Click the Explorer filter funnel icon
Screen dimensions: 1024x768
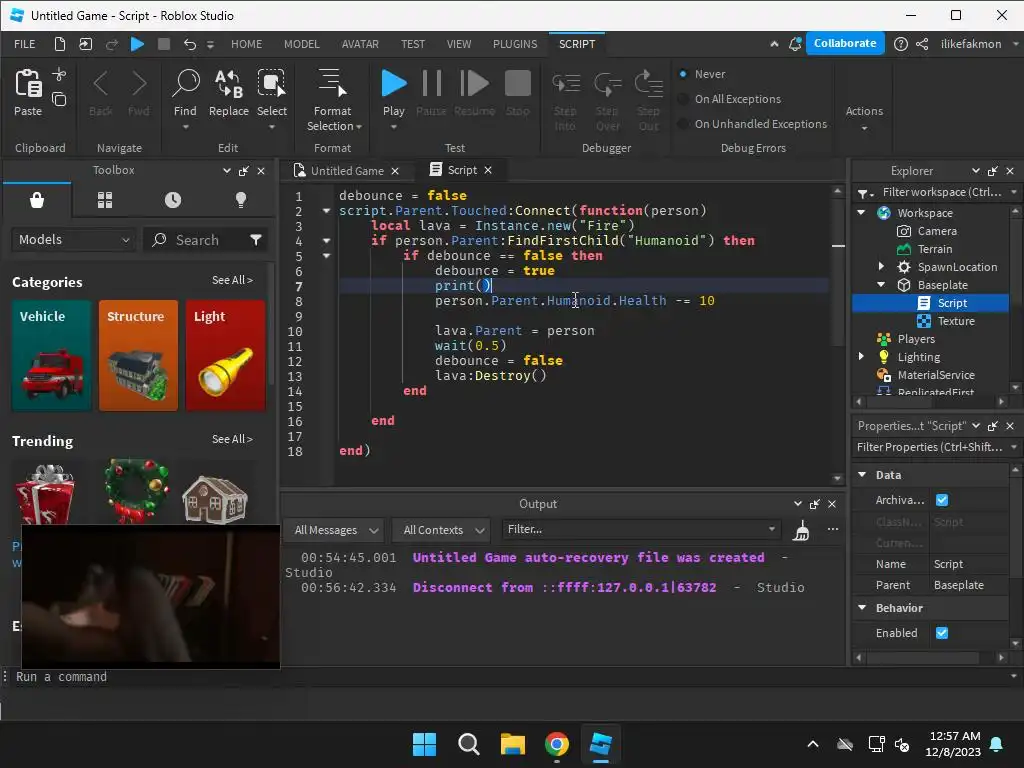point(865,193)
